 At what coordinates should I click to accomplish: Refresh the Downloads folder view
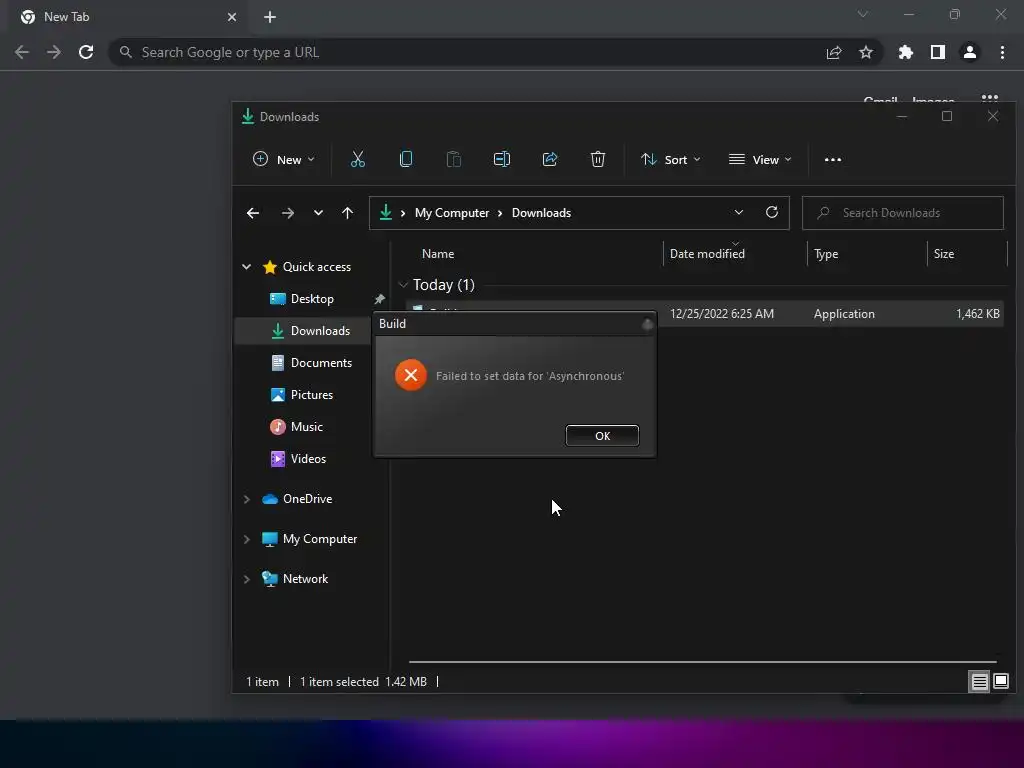(772, 212)
